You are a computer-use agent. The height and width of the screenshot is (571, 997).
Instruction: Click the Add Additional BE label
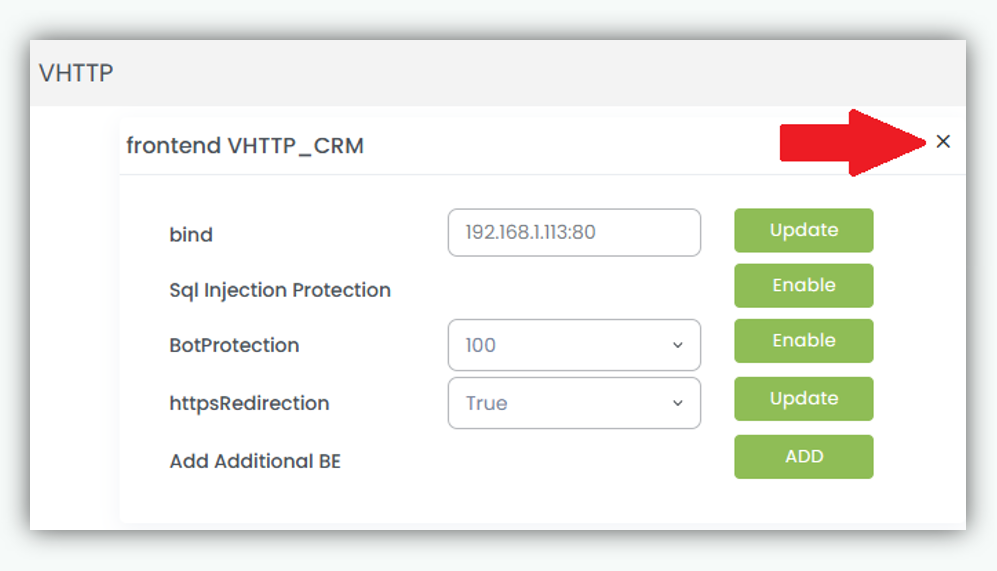click(255, 461)
